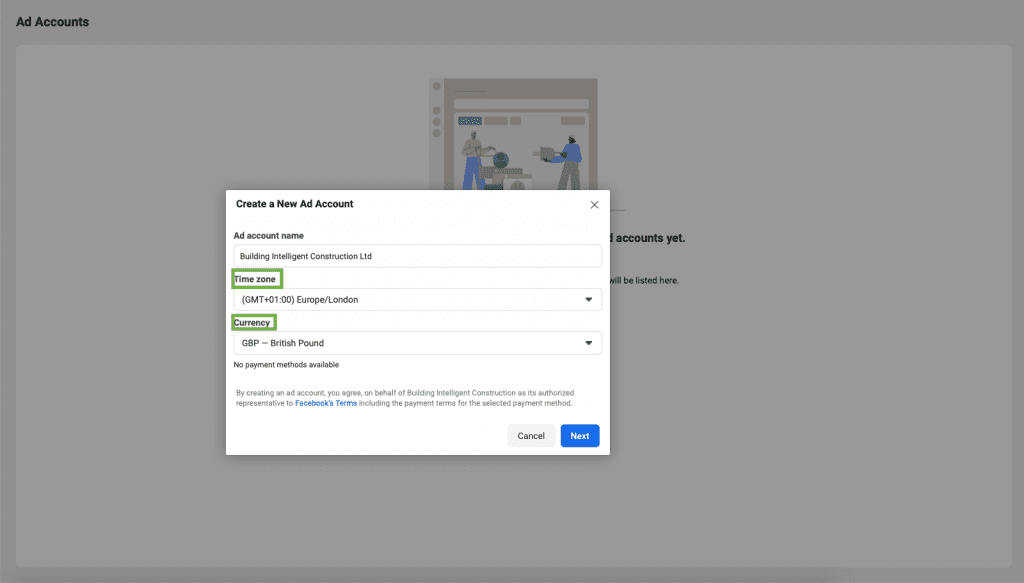Click the Next button
Screen dimensions: 1024x583
click(579, 435)
